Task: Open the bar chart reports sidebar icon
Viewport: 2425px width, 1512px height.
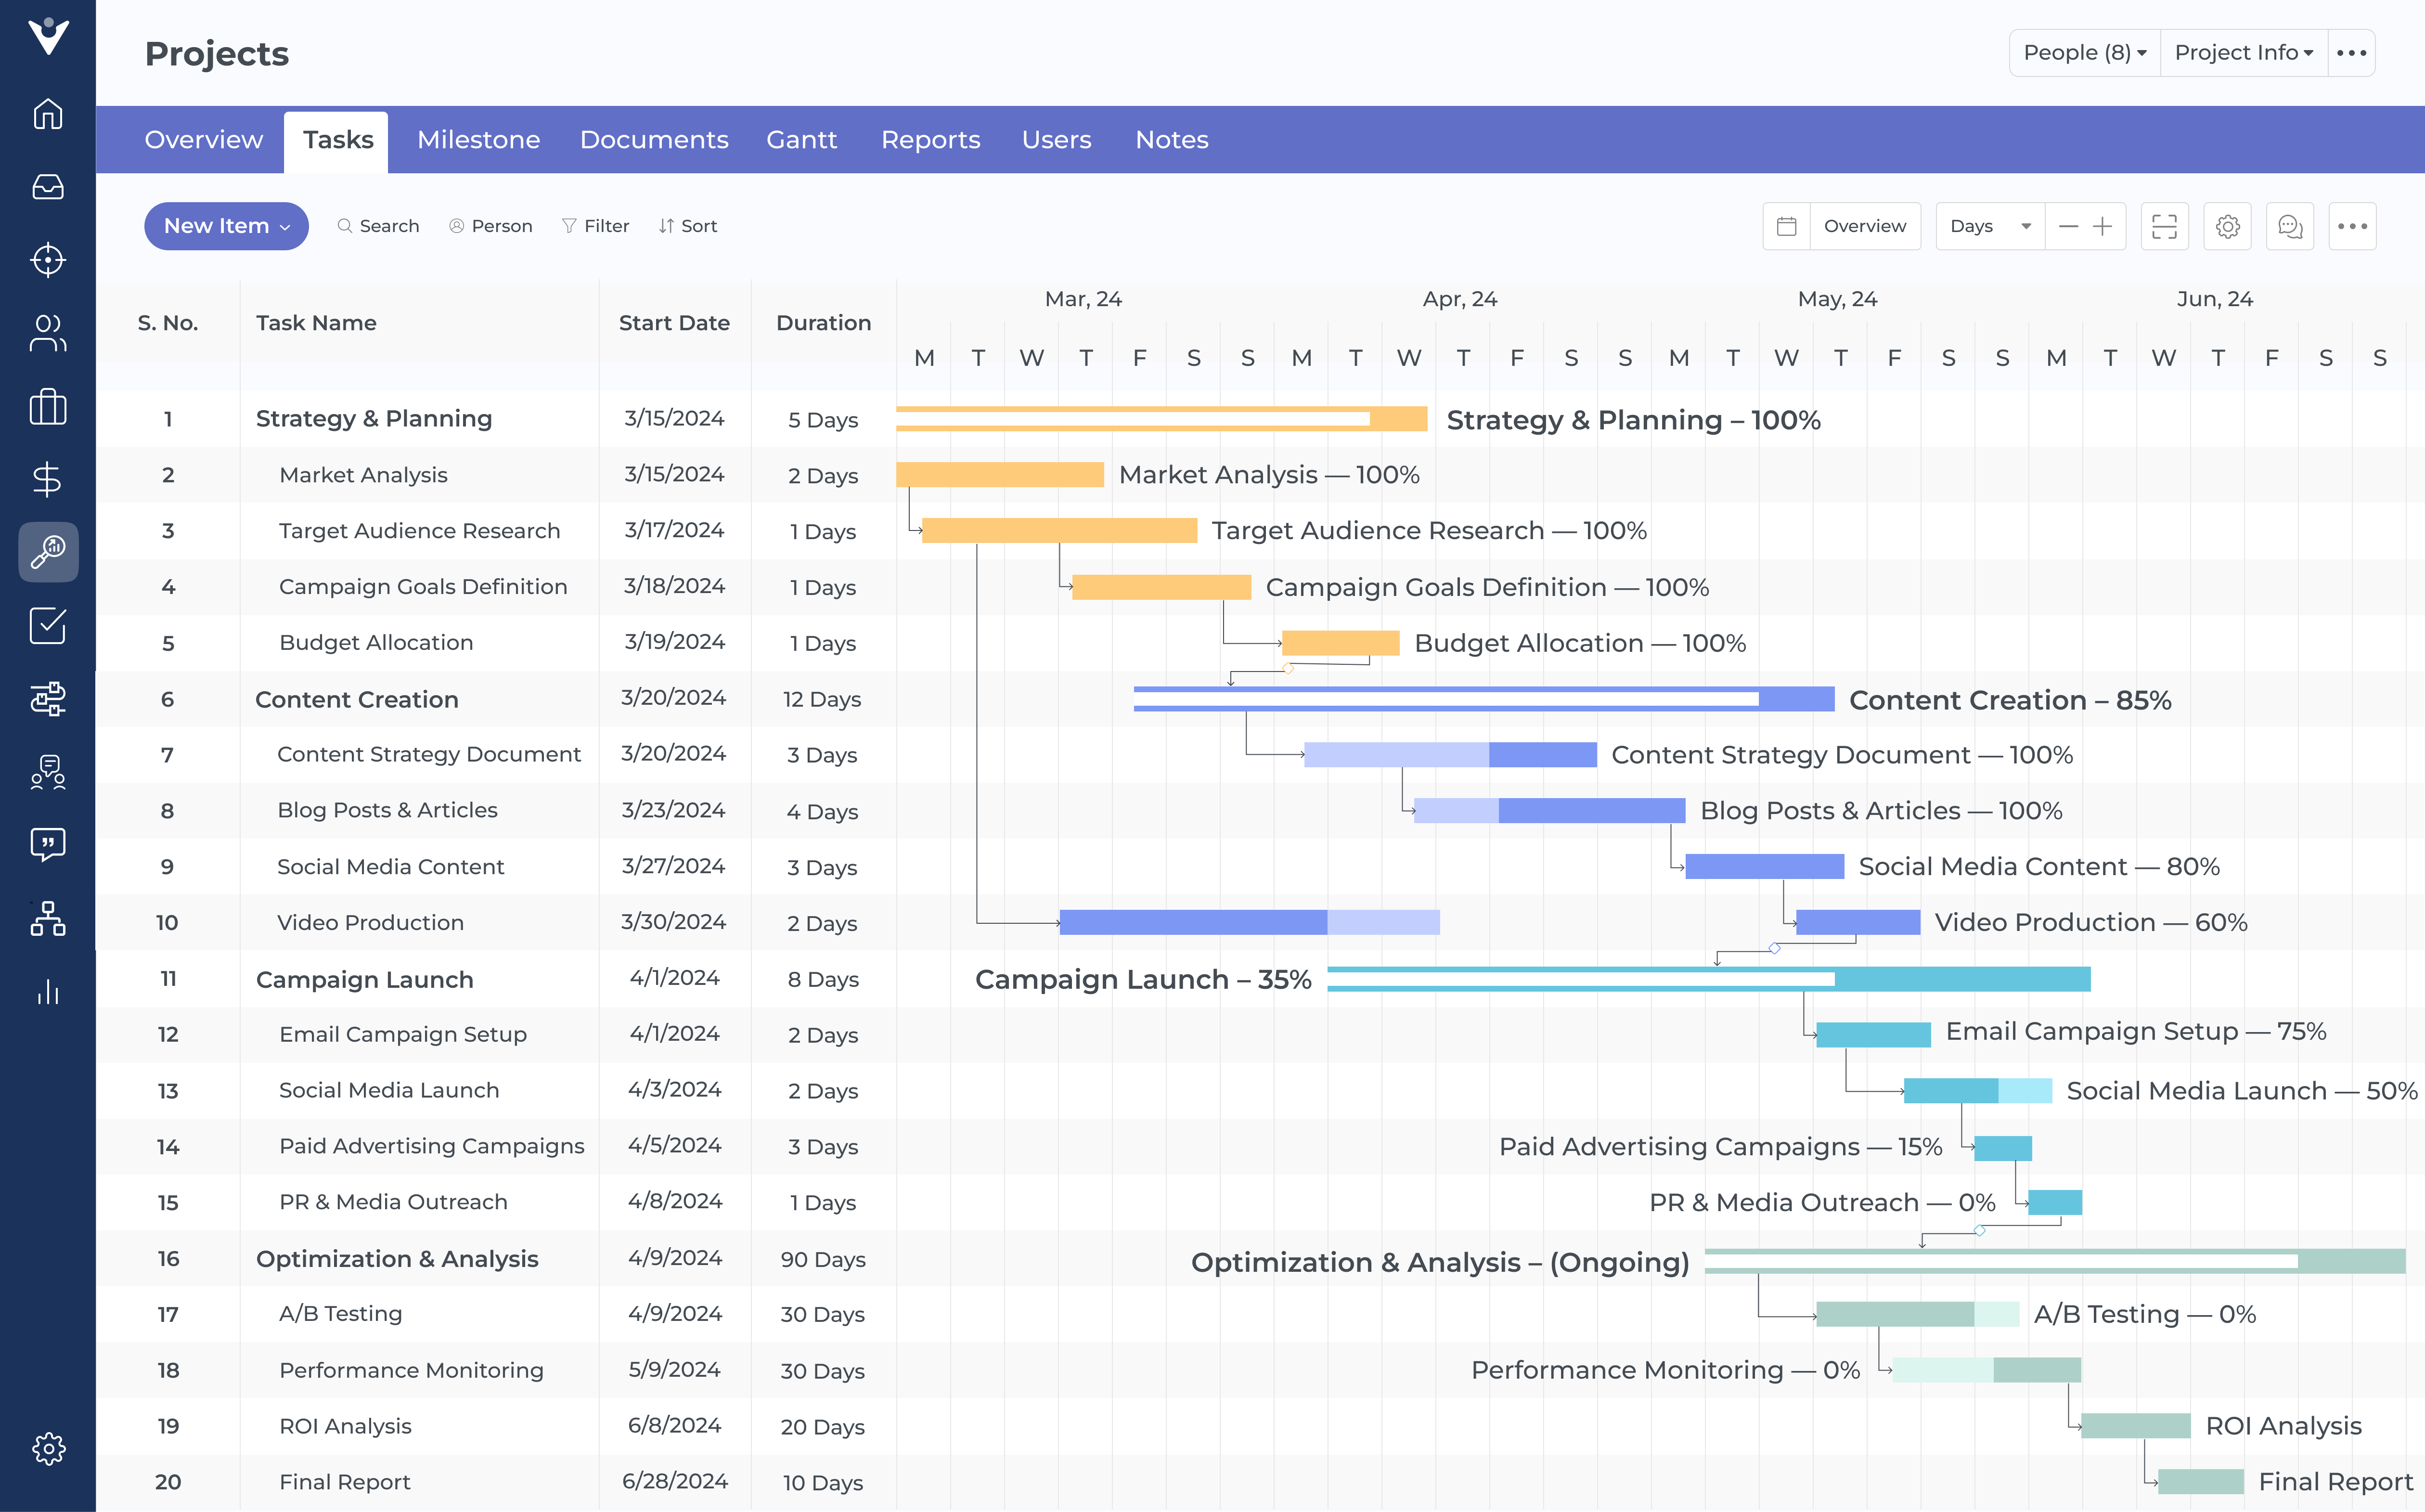Action: [48, 991]
